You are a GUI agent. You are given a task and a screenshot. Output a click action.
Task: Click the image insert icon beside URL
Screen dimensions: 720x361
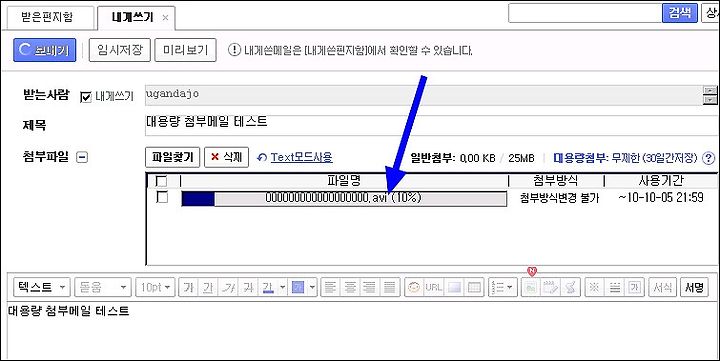[x=454, y=288]
